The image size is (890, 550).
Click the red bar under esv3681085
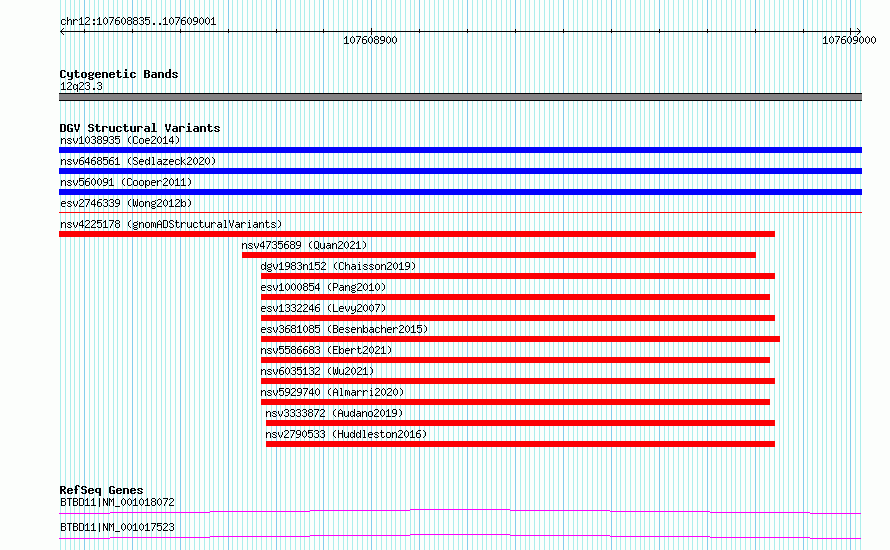point(520,339)
